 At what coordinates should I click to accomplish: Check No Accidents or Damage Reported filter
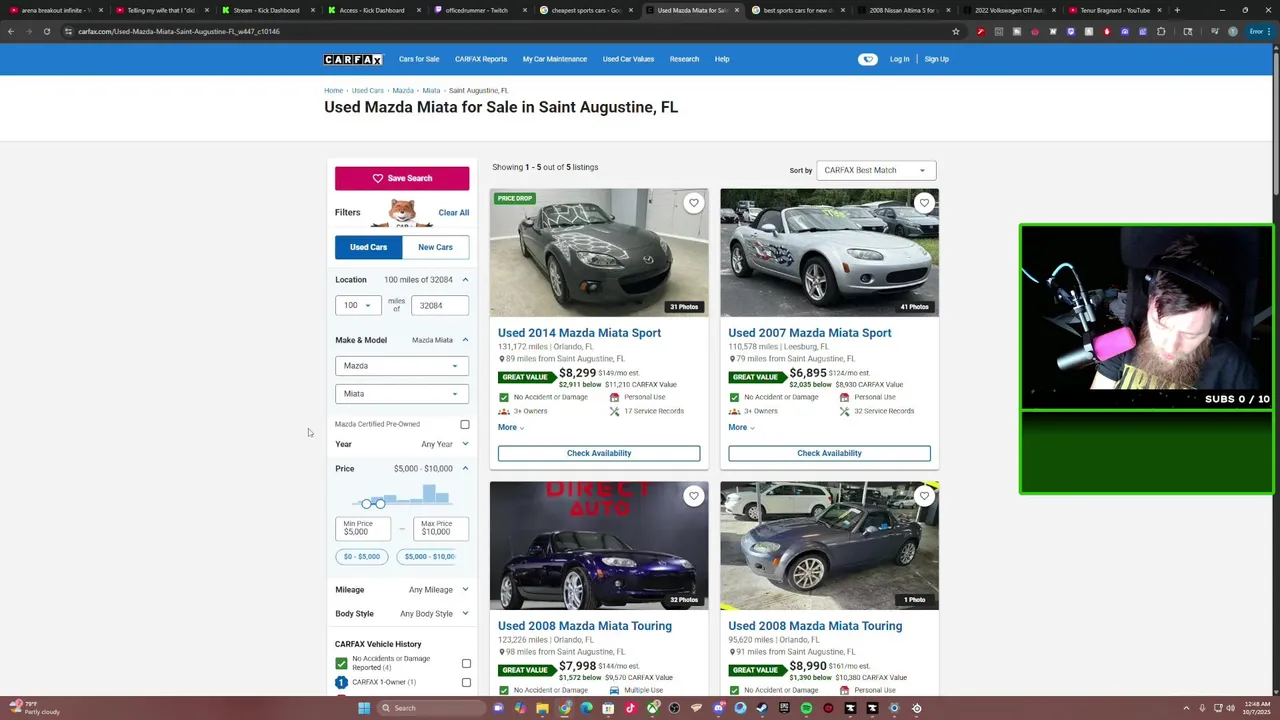pyautogui.click(x=466, y=663)
